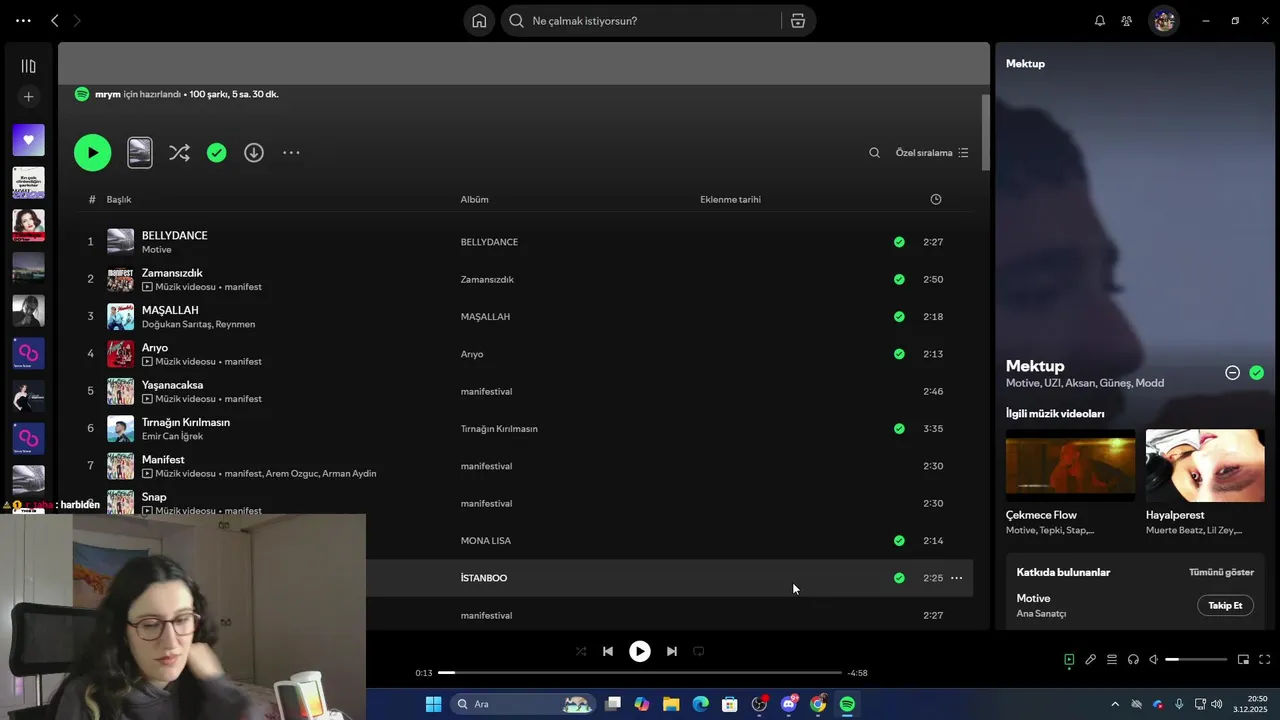Toggle the green saved check beside Mektup
The image size is (1280, 720).
(1257, 372)
